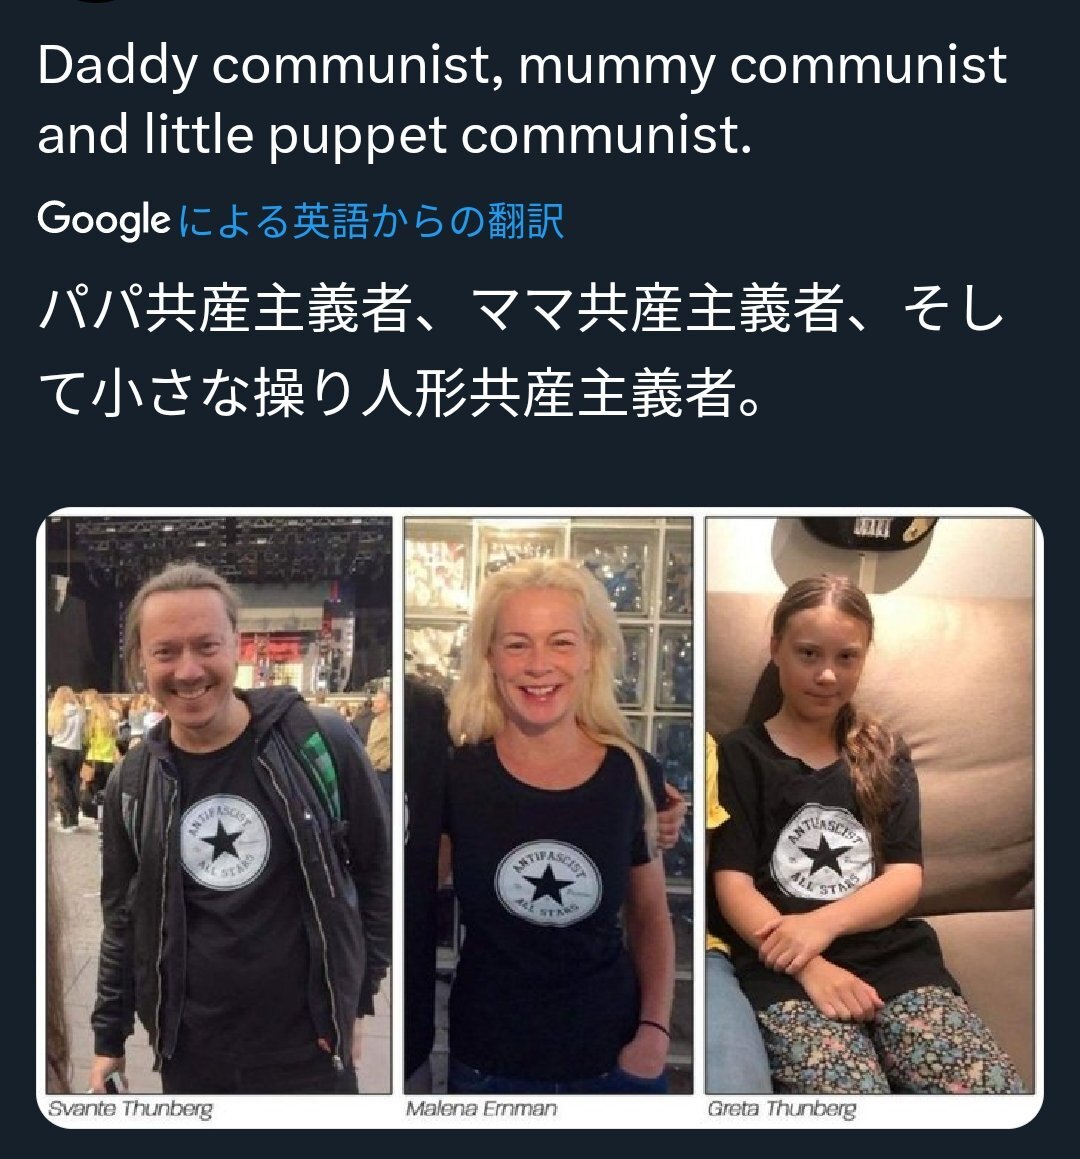Tap the "Svante Thunberg" caption text
The width and height of the screenshot is (1080, 1159).
(130, 1109)
